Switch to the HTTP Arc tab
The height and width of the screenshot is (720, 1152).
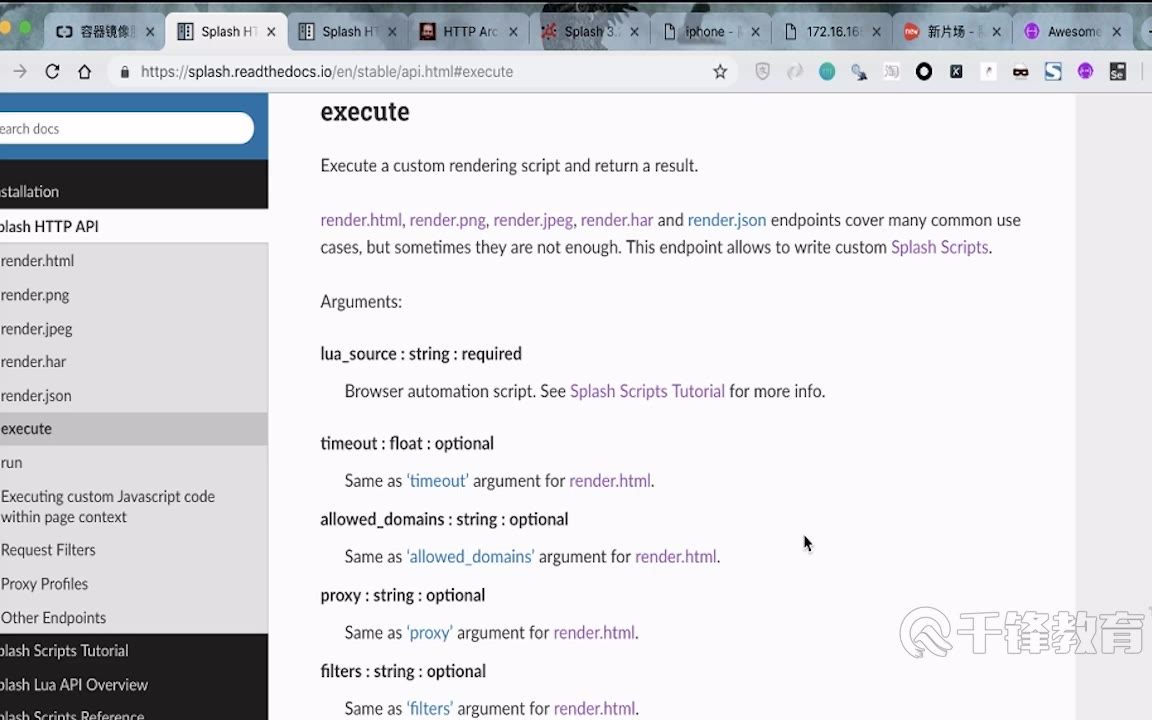pos(469,32)
